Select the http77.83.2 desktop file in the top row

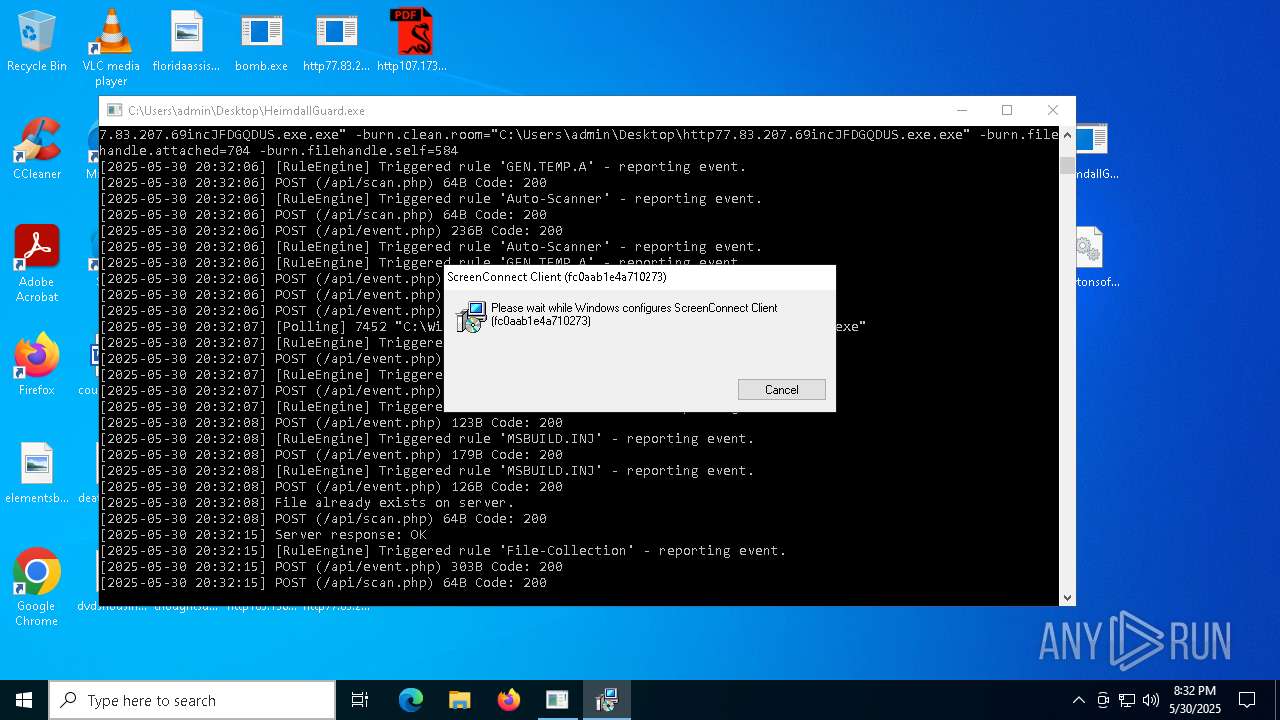pyautogui.click(x=336, y=42)
